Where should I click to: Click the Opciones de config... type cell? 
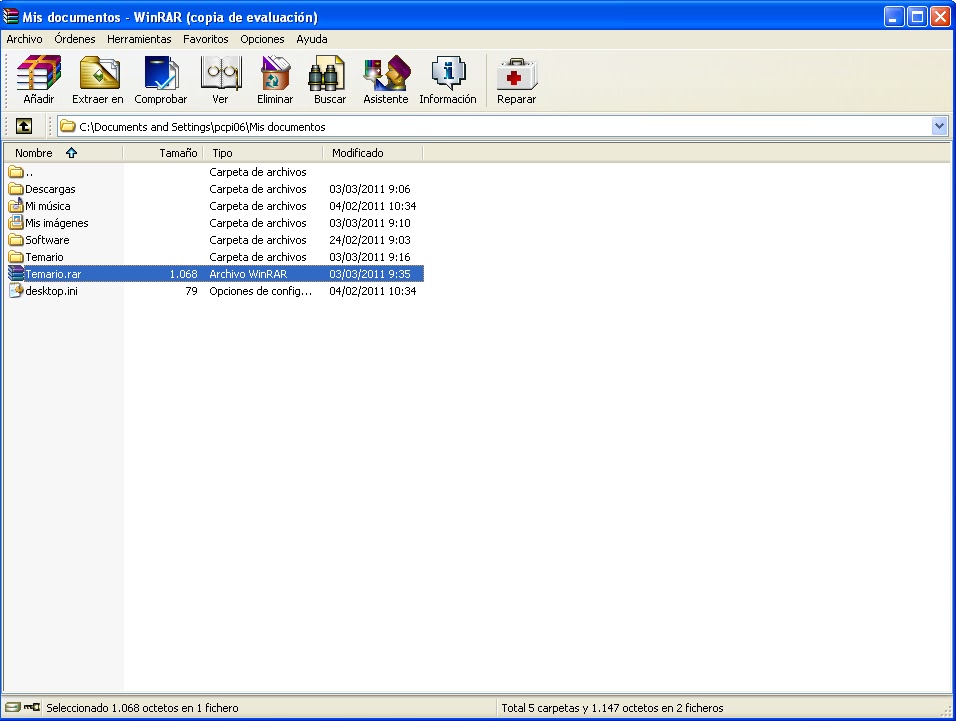coord(260,291)
